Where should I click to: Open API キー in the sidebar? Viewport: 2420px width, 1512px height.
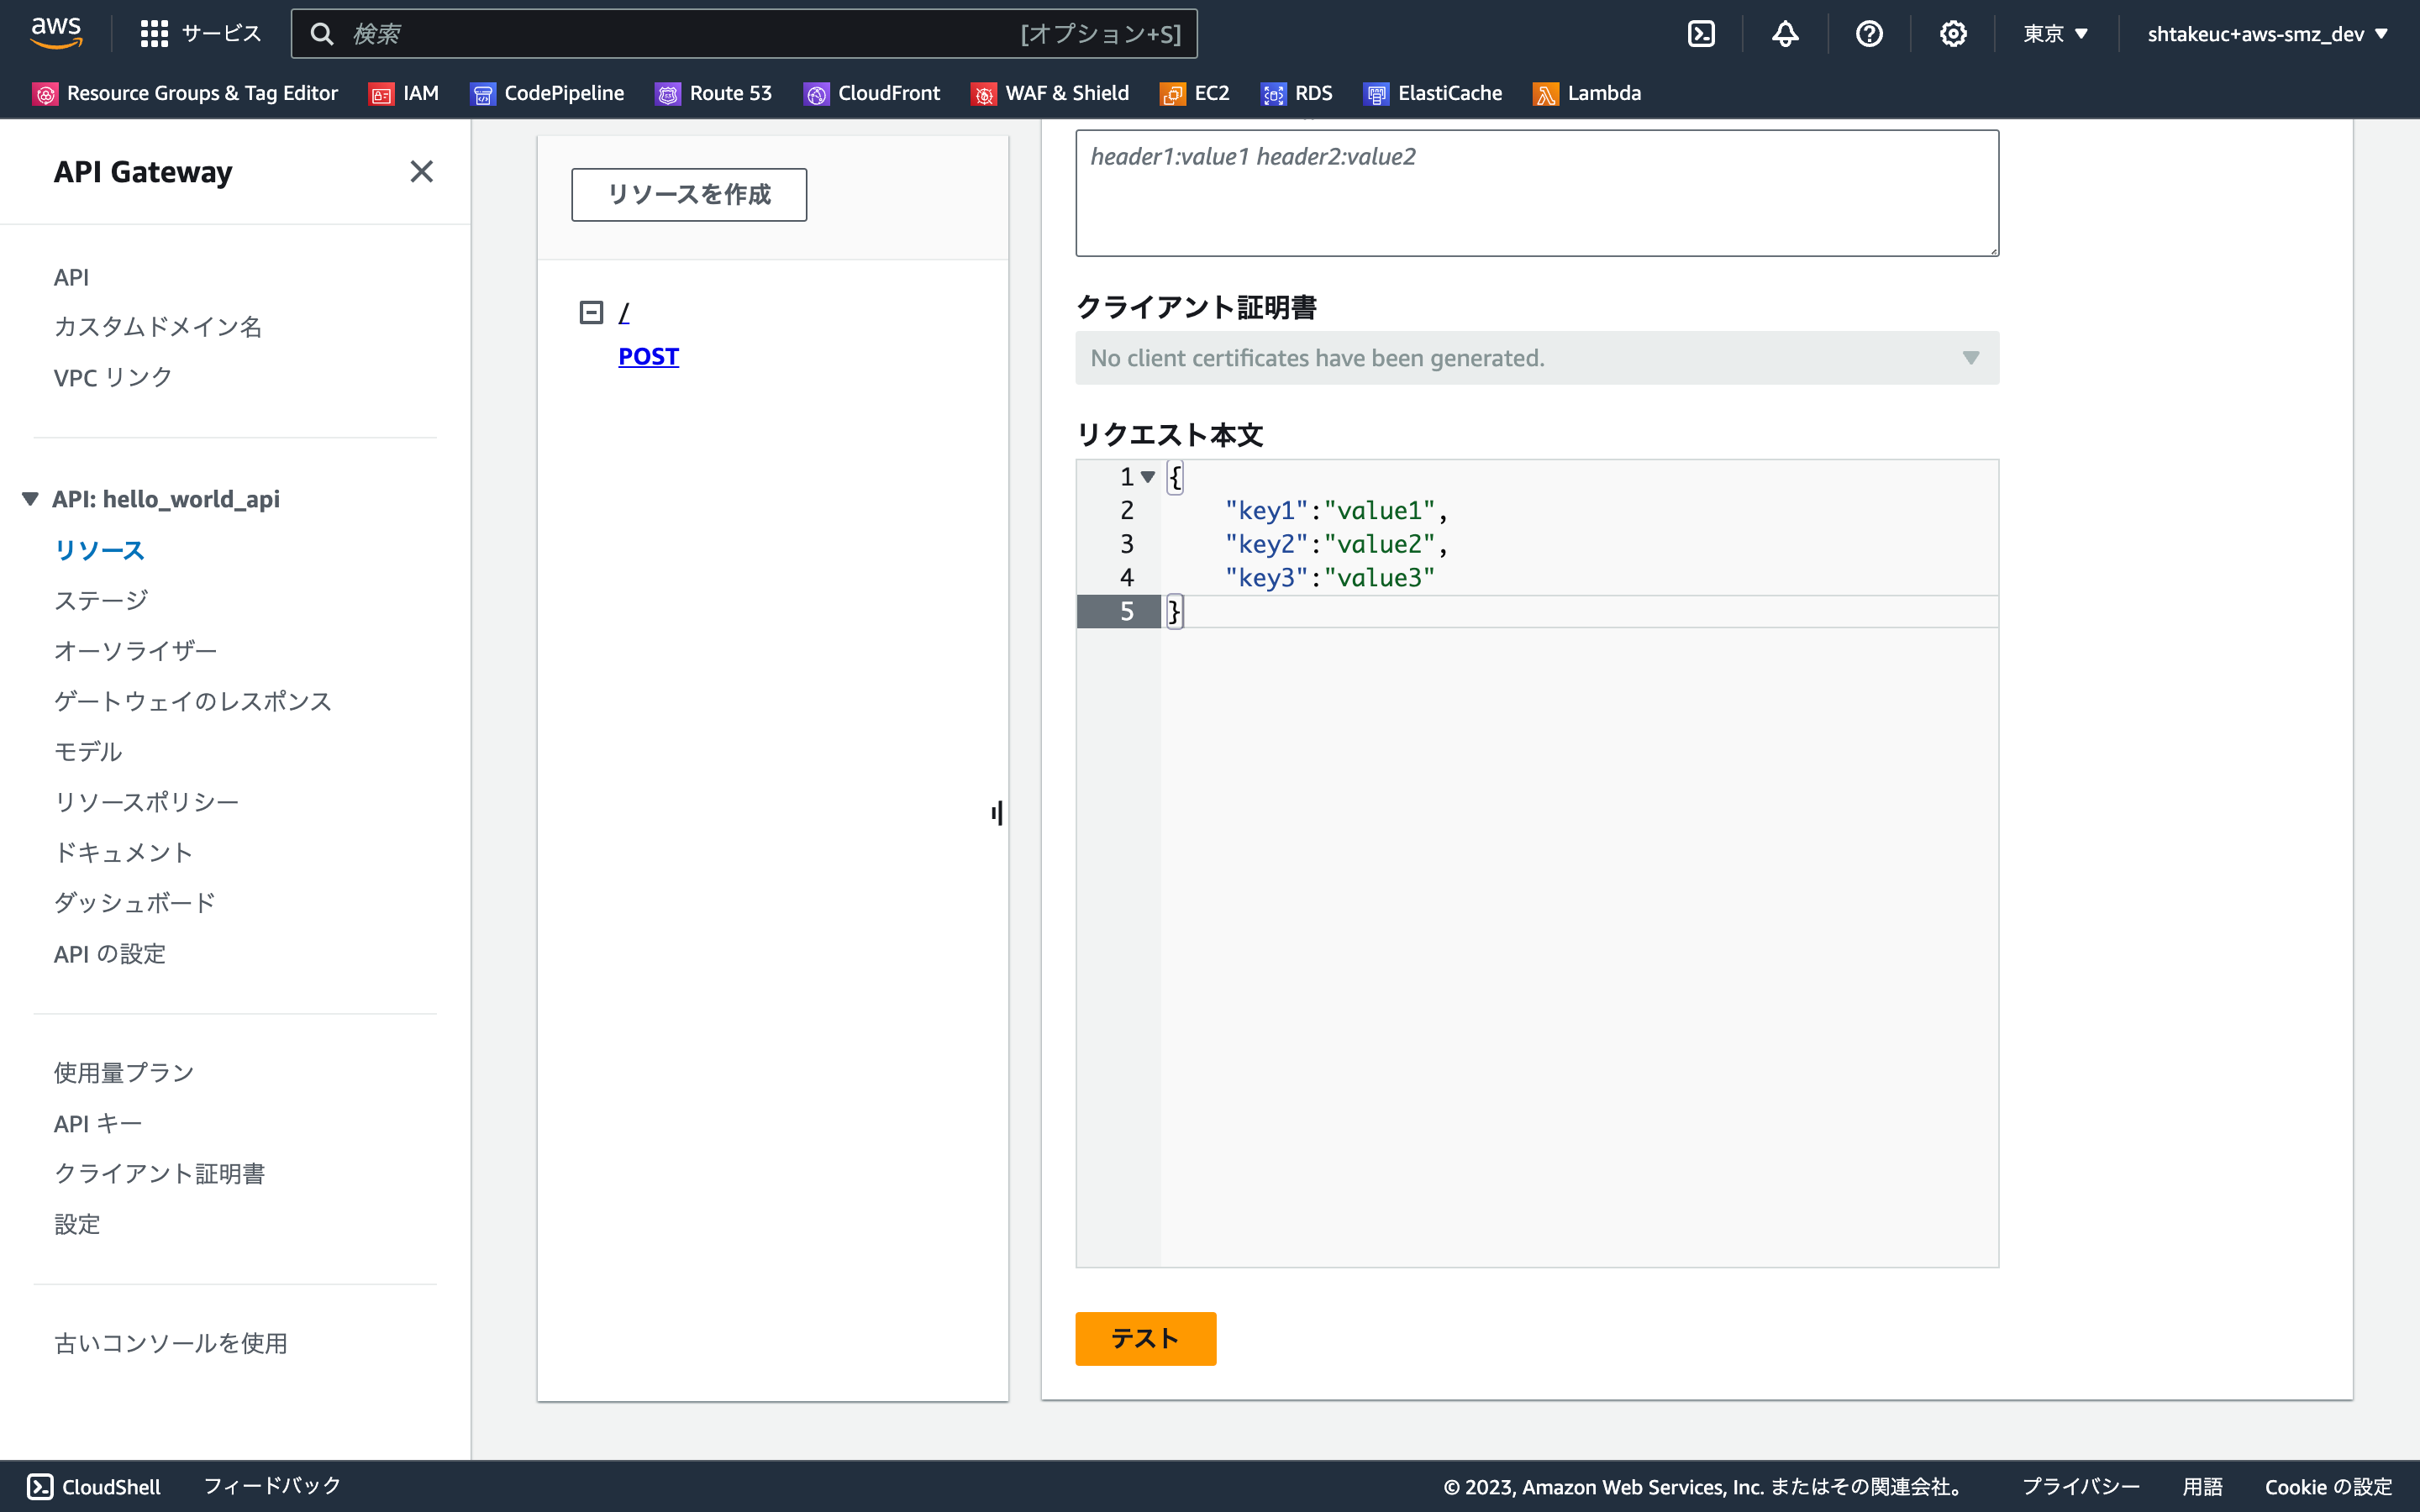click(x=98, y=1123)
